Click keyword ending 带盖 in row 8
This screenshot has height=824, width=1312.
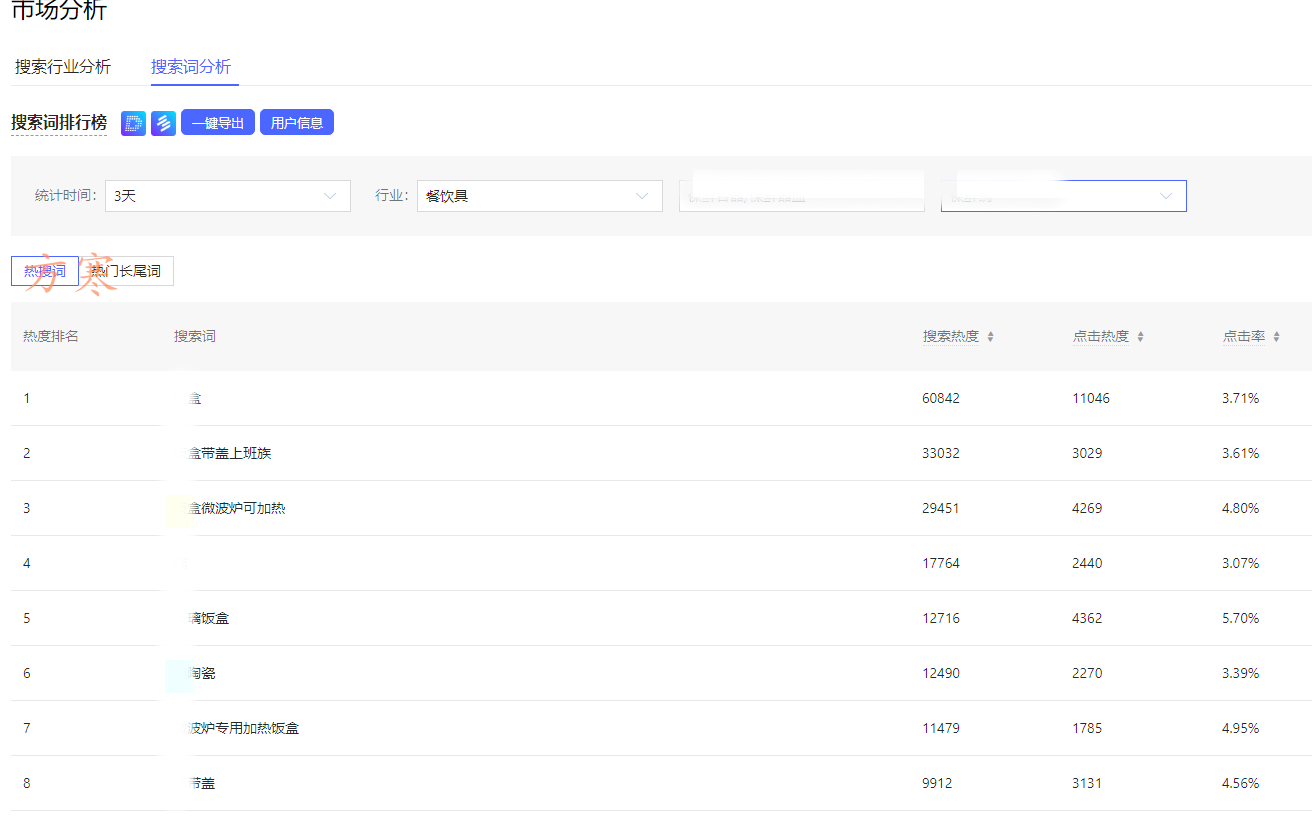[202, 783]
